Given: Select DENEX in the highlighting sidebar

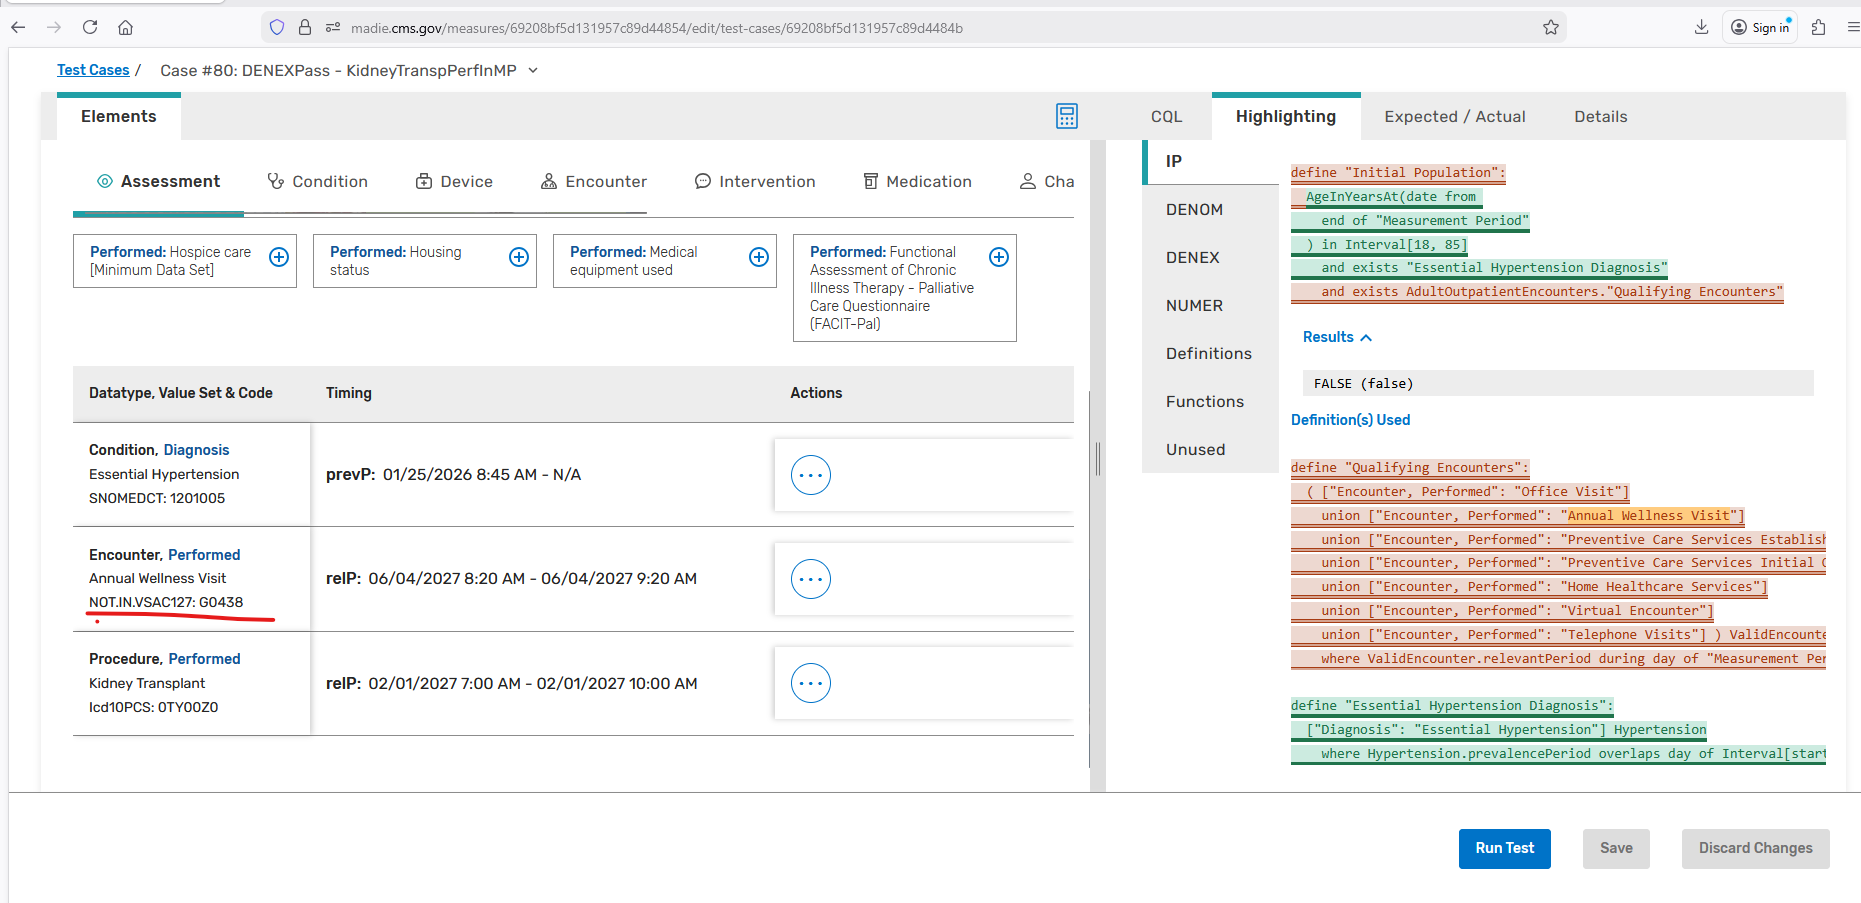Looking at the screenshot, I should (x=1193, y=257).
